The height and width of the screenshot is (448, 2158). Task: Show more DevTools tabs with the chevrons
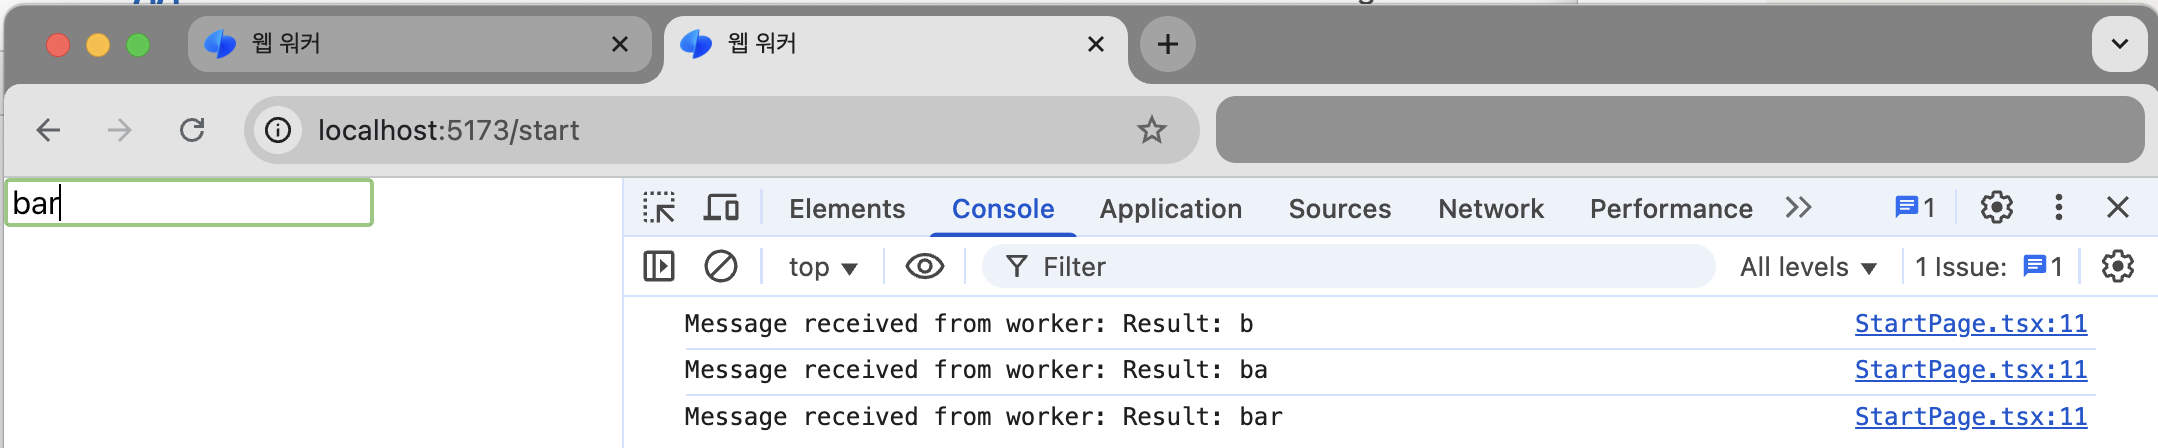pyautogui.click(x=1798, y=208)
